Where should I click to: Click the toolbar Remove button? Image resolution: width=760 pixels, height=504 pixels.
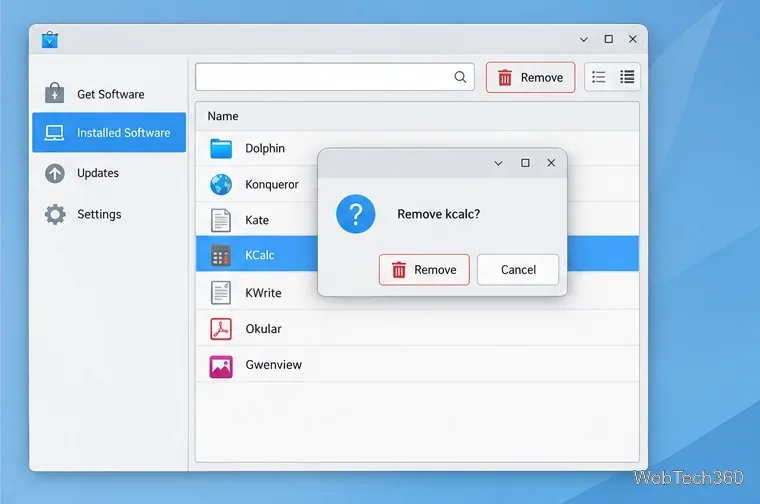pos(530,77)
